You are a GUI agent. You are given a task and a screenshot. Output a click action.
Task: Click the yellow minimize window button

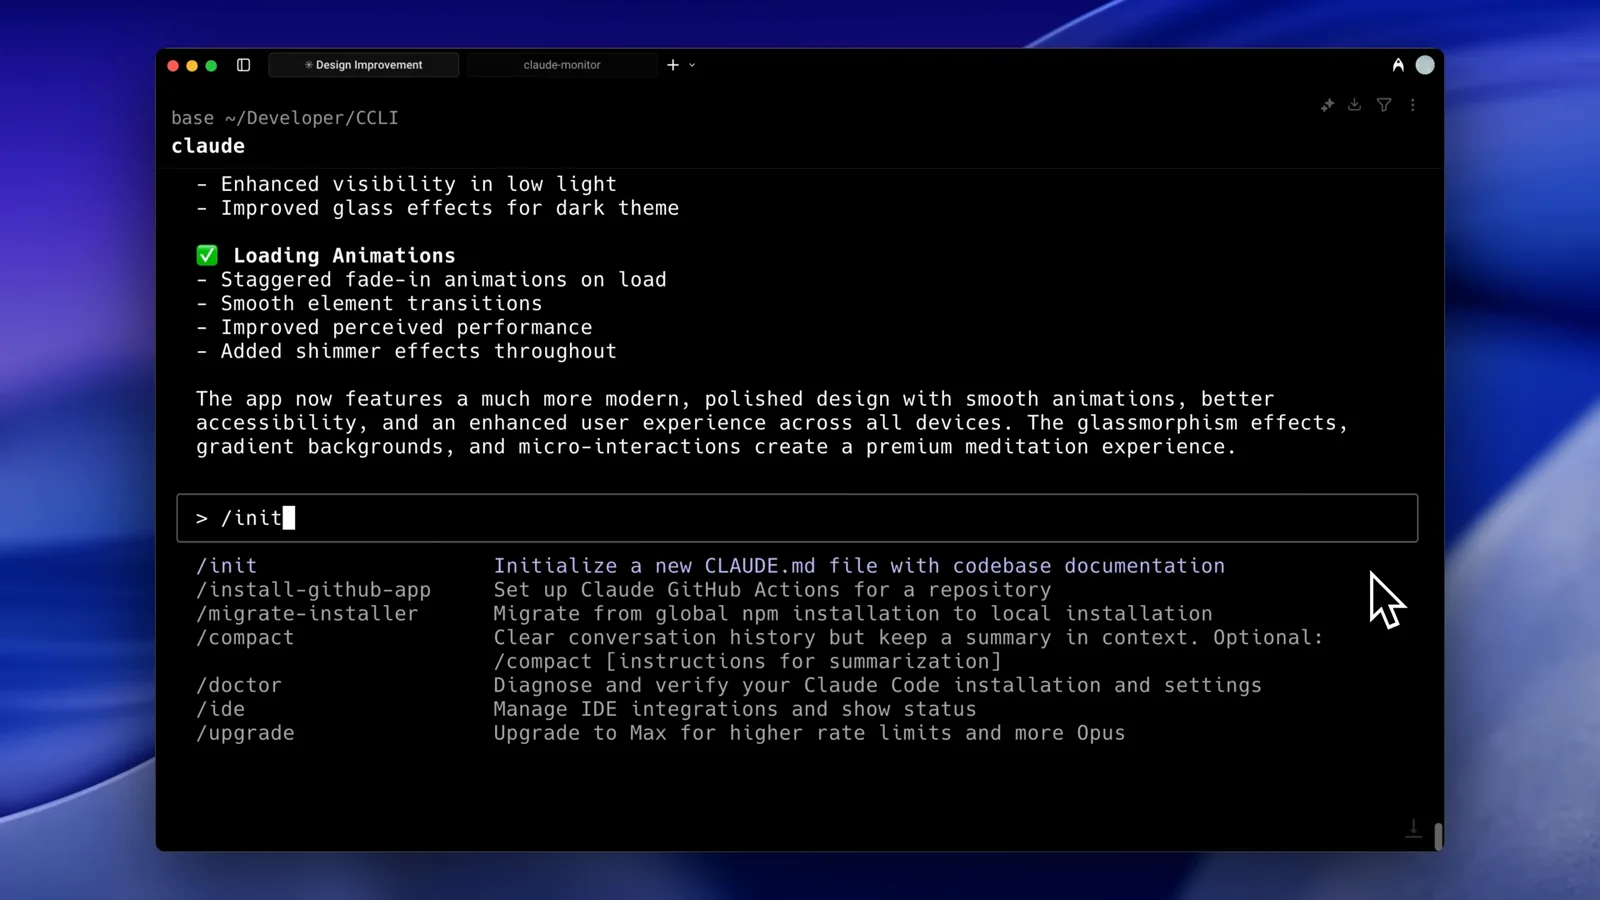pos(192,66)
